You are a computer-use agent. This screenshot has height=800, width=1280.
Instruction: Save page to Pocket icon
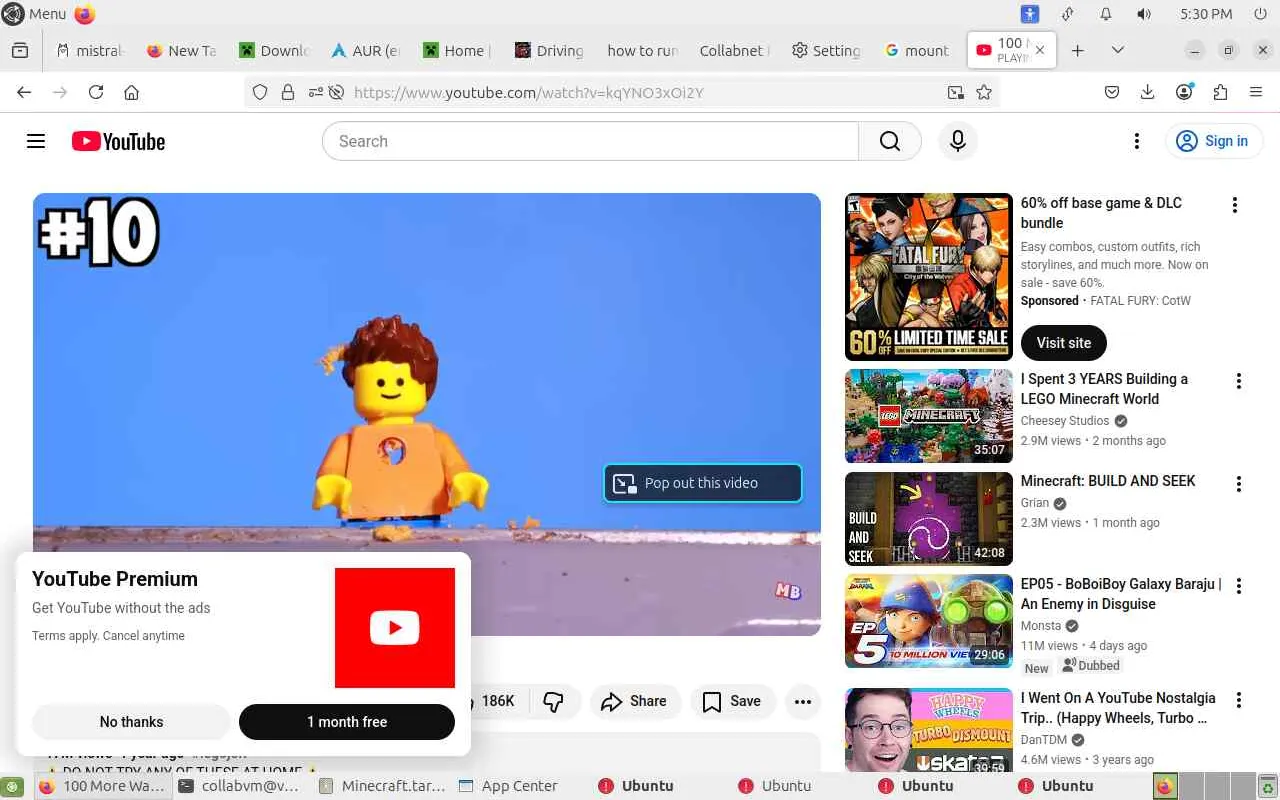pyautogui.click(x=1112, y=92)
